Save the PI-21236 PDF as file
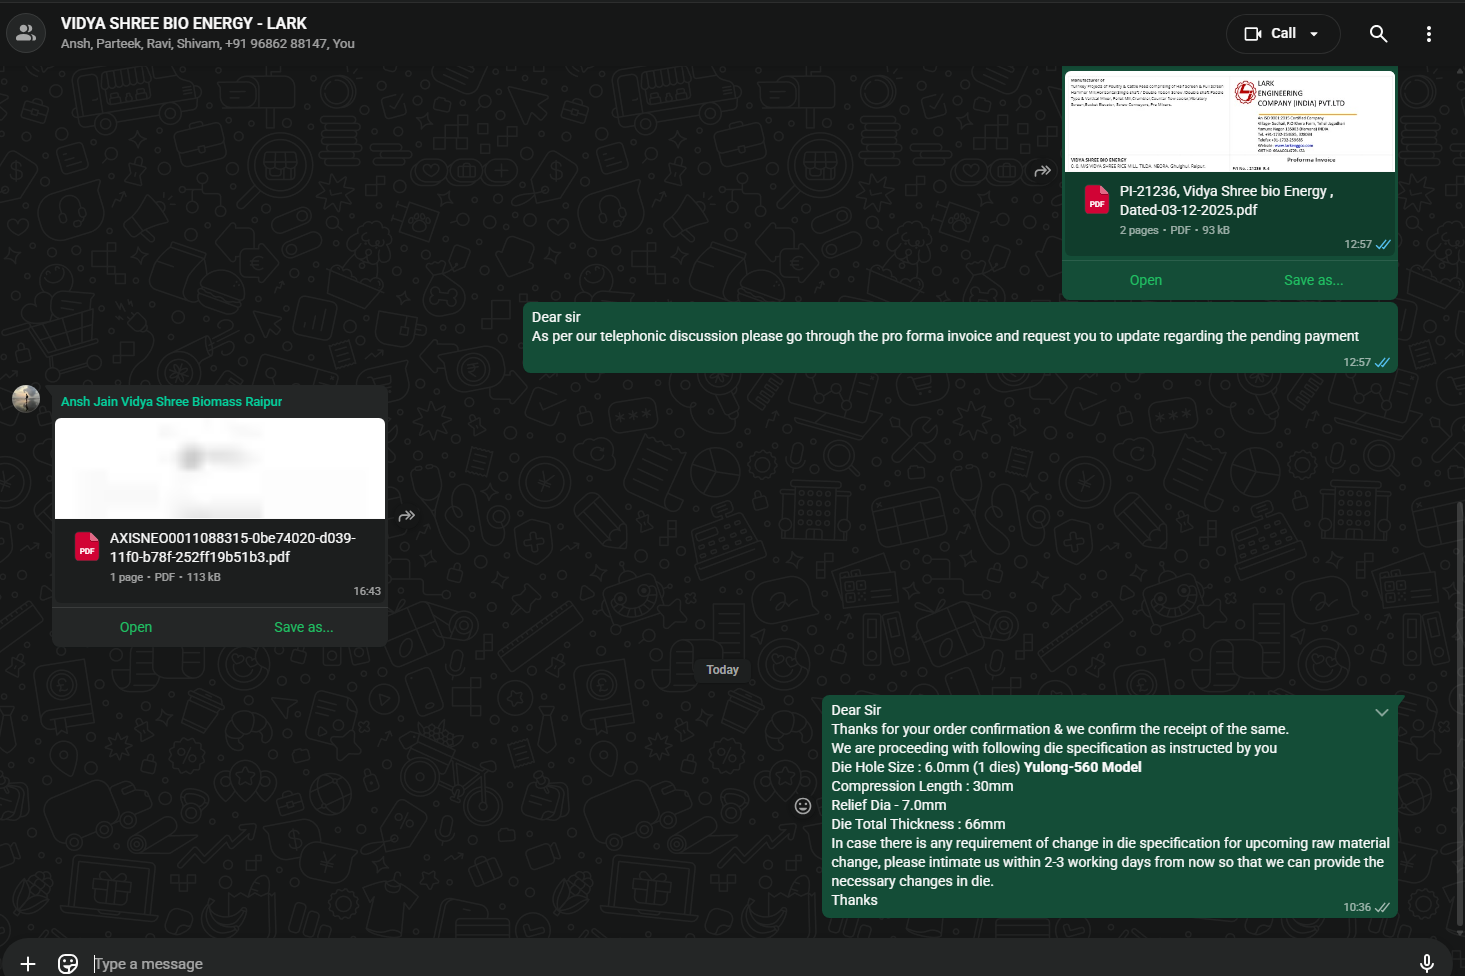Viewport: 1465px width, 976px height. pos(1313,280)
